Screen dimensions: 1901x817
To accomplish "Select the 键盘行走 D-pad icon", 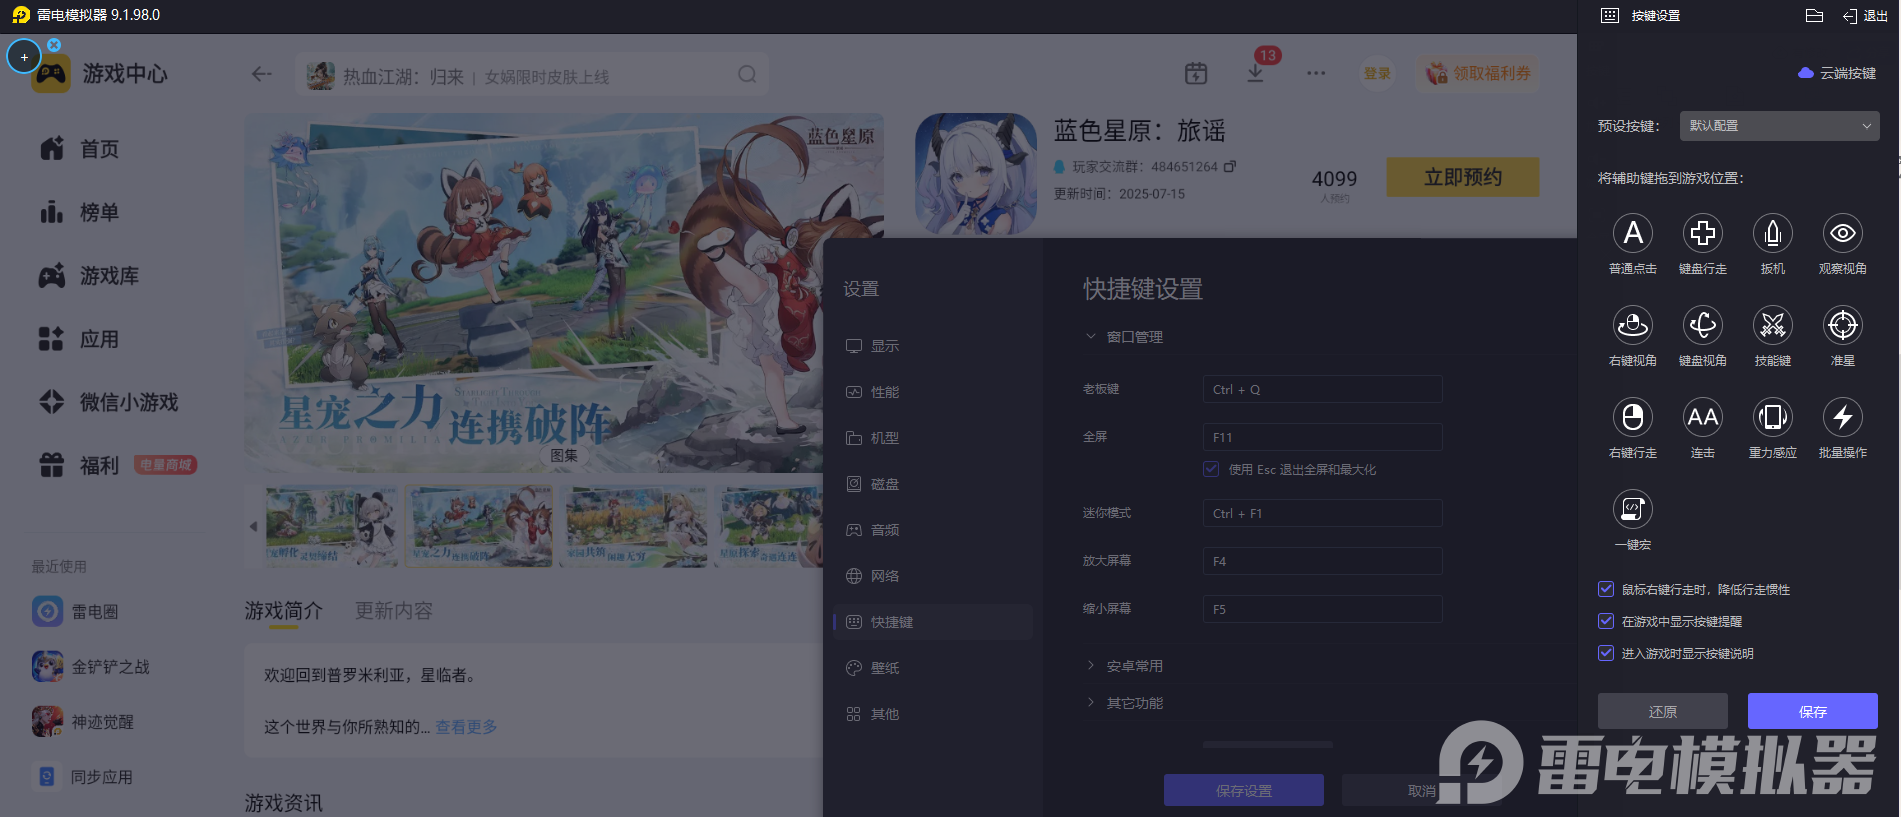I will (1703, 233).
